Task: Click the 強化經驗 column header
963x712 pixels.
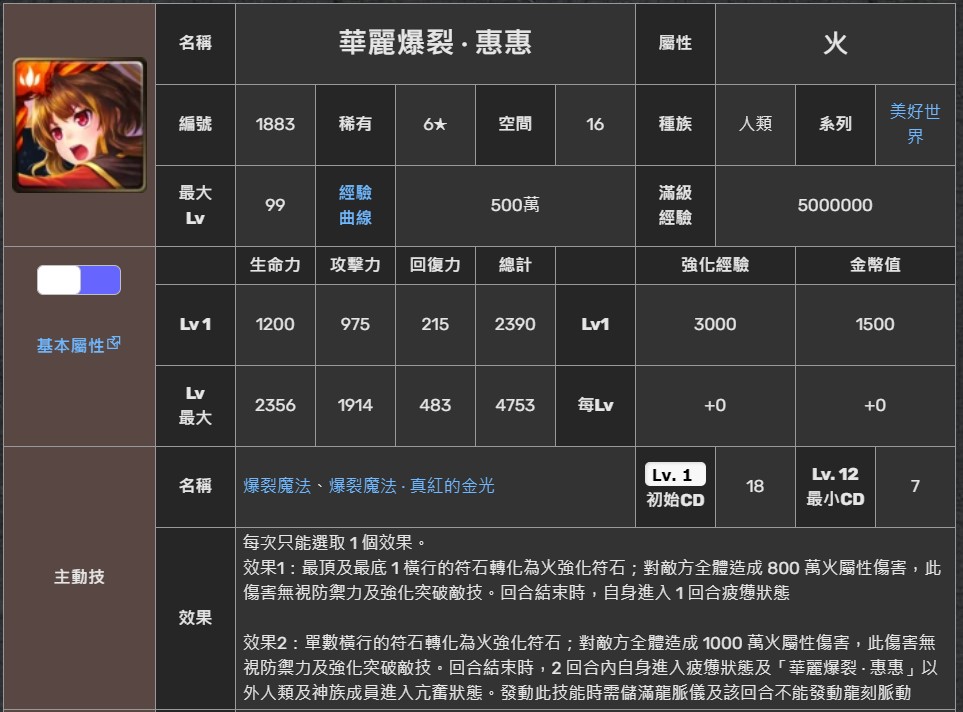Action: click(715, 265)
